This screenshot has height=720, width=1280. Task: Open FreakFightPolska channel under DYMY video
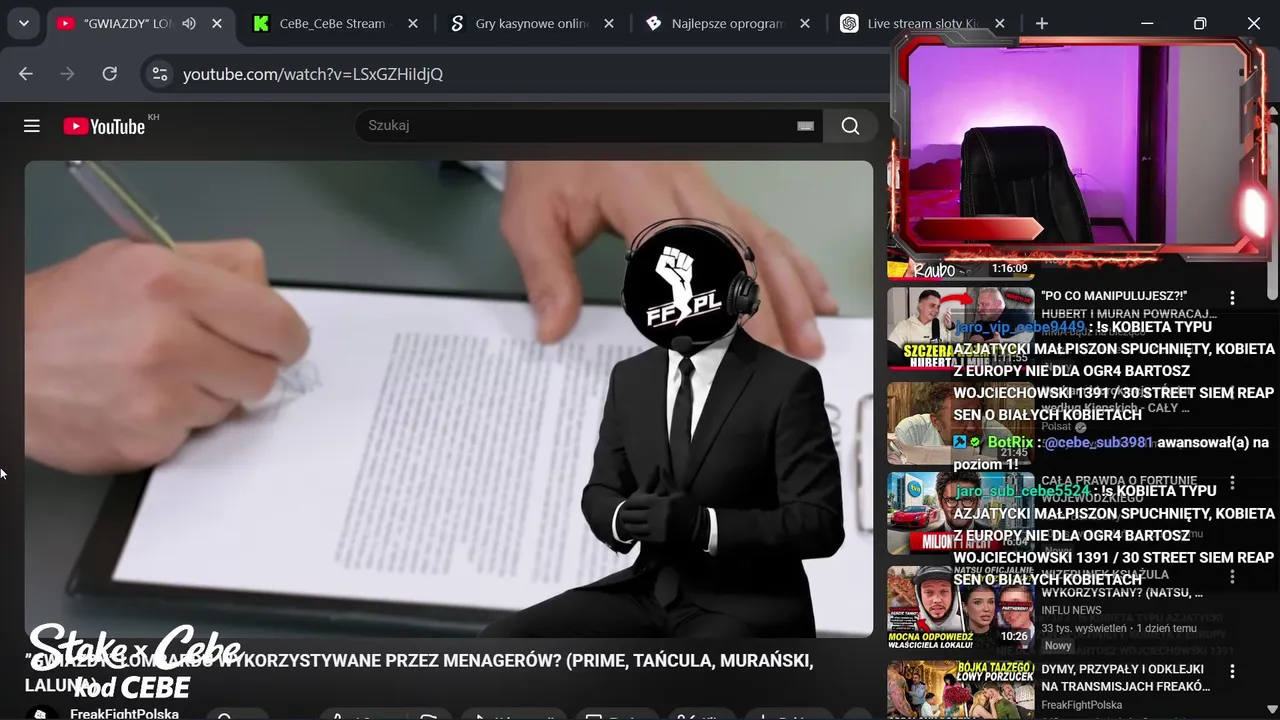[x=1081, y=705]
